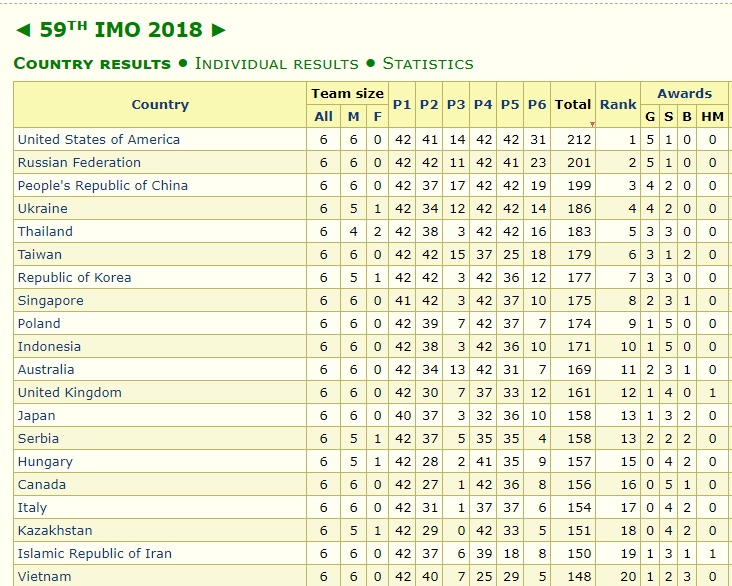The image size is (732, 586).
Task: Sort table by Country header
Action: coord(160,104)
